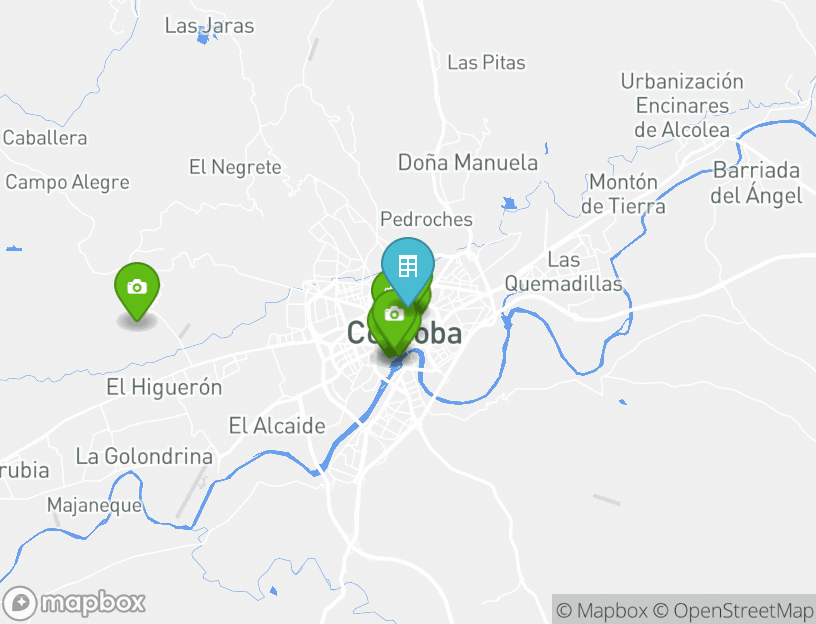This screenshot has height=624, width=816.
Task: Click the reservoir icon near Montón de Tierra
Action: point(509,203)
